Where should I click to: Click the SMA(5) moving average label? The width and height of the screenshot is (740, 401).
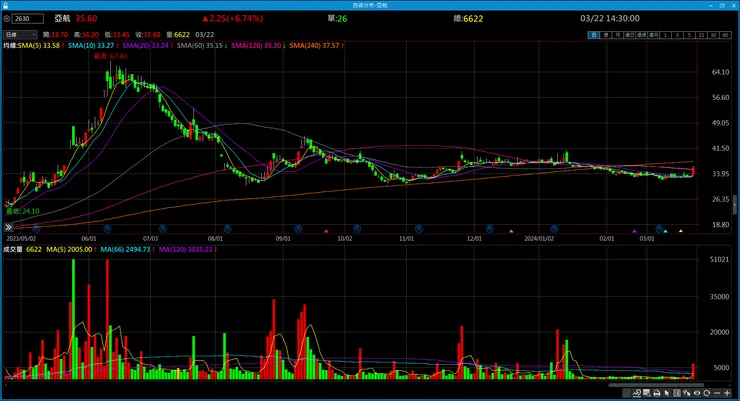(39, 46)
